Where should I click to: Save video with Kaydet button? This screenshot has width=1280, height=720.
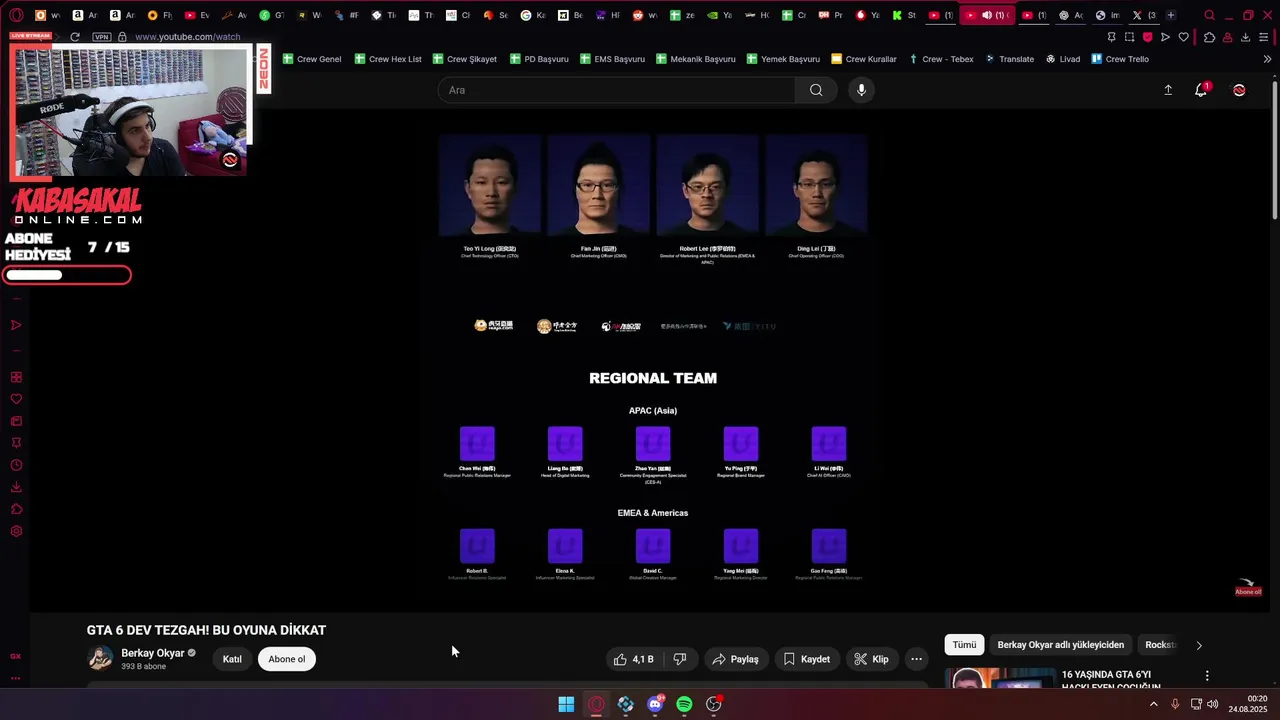pyautogui.click(x=806, y=659)
